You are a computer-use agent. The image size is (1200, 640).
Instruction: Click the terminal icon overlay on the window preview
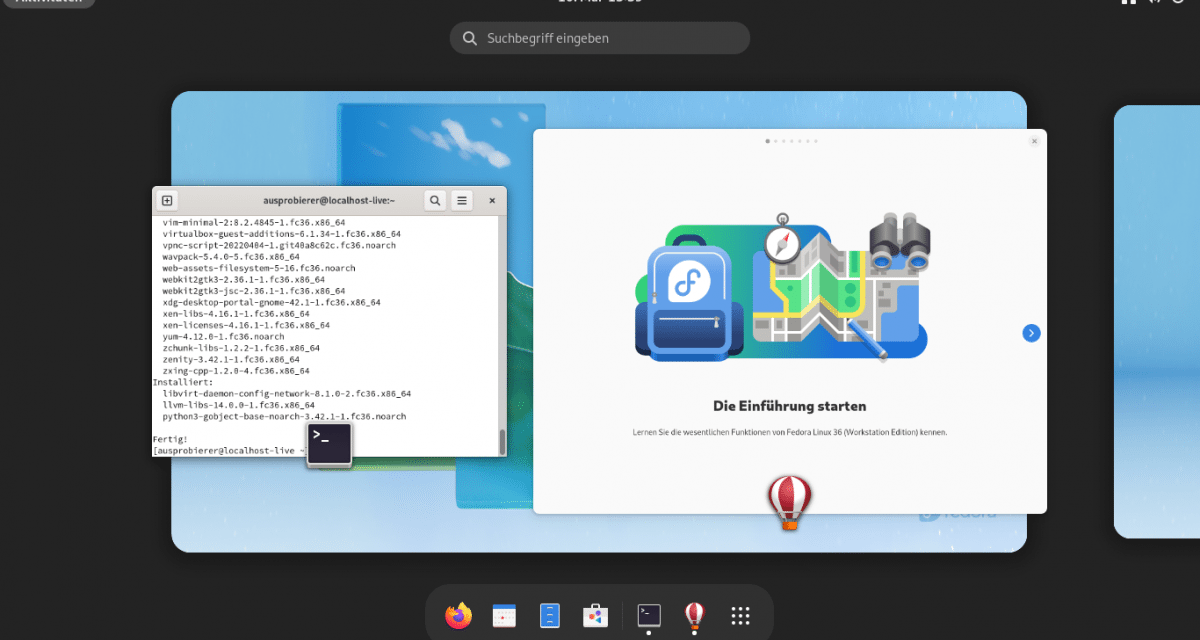(x=330, y=444)
